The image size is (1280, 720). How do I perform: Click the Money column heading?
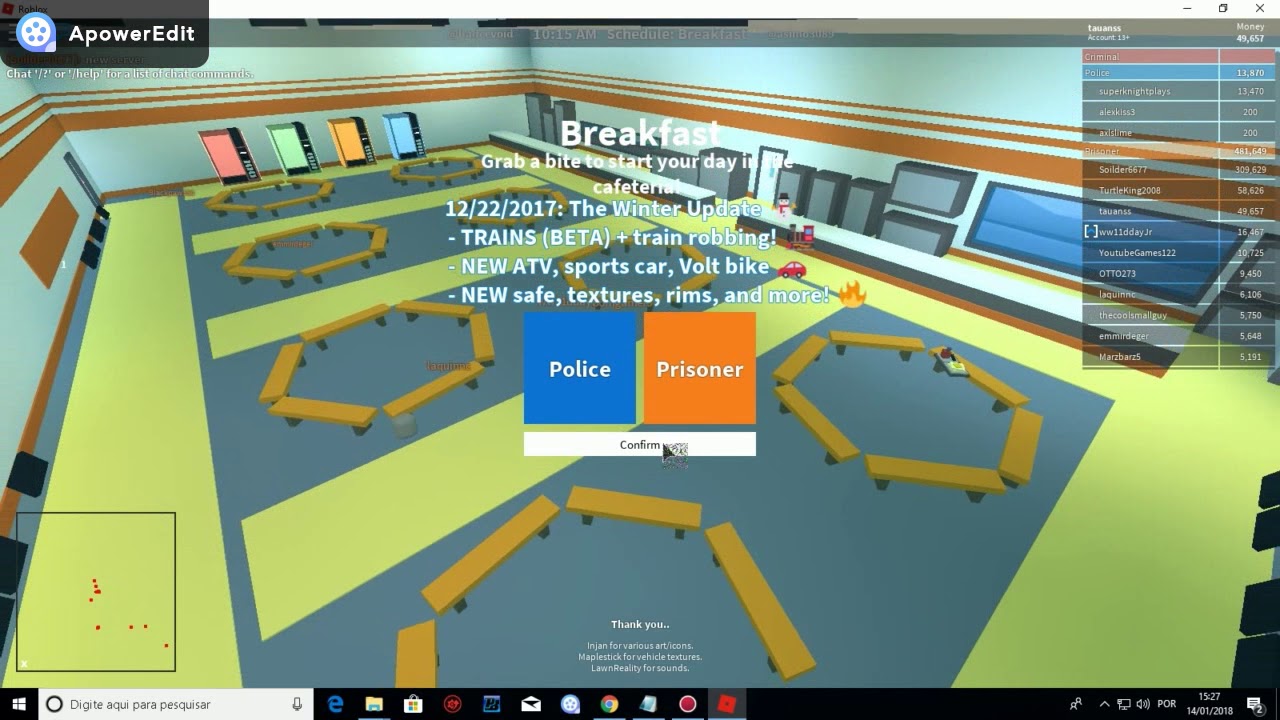(1250, 27)
